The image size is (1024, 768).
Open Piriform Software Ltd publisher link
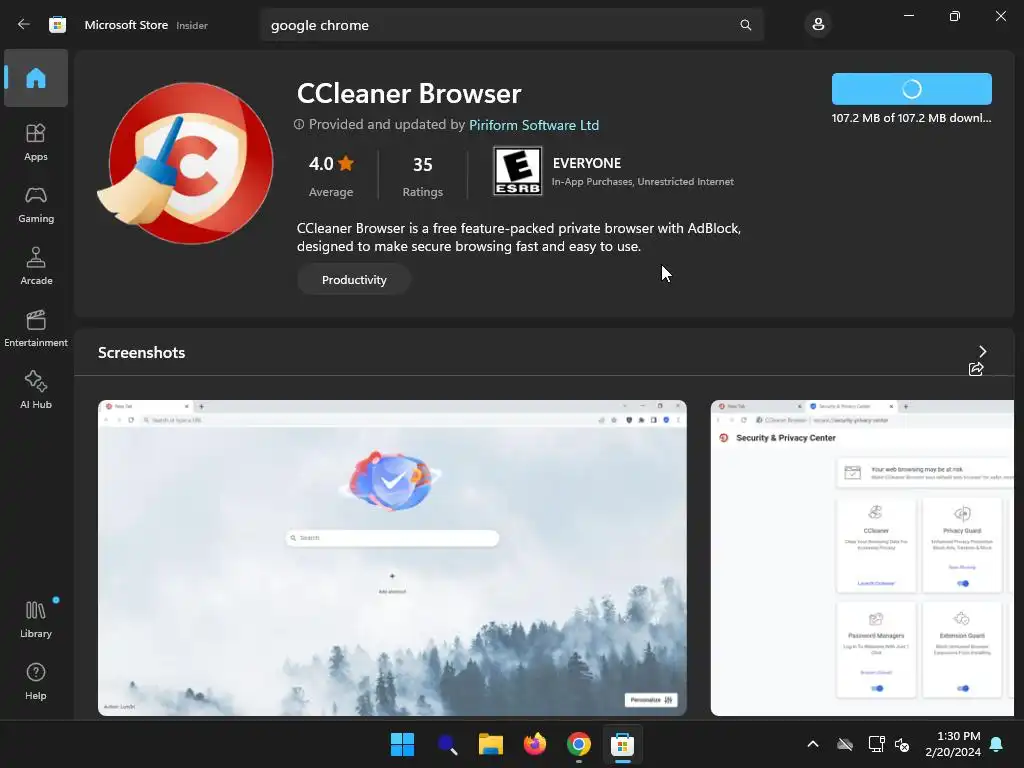[534, 125]
